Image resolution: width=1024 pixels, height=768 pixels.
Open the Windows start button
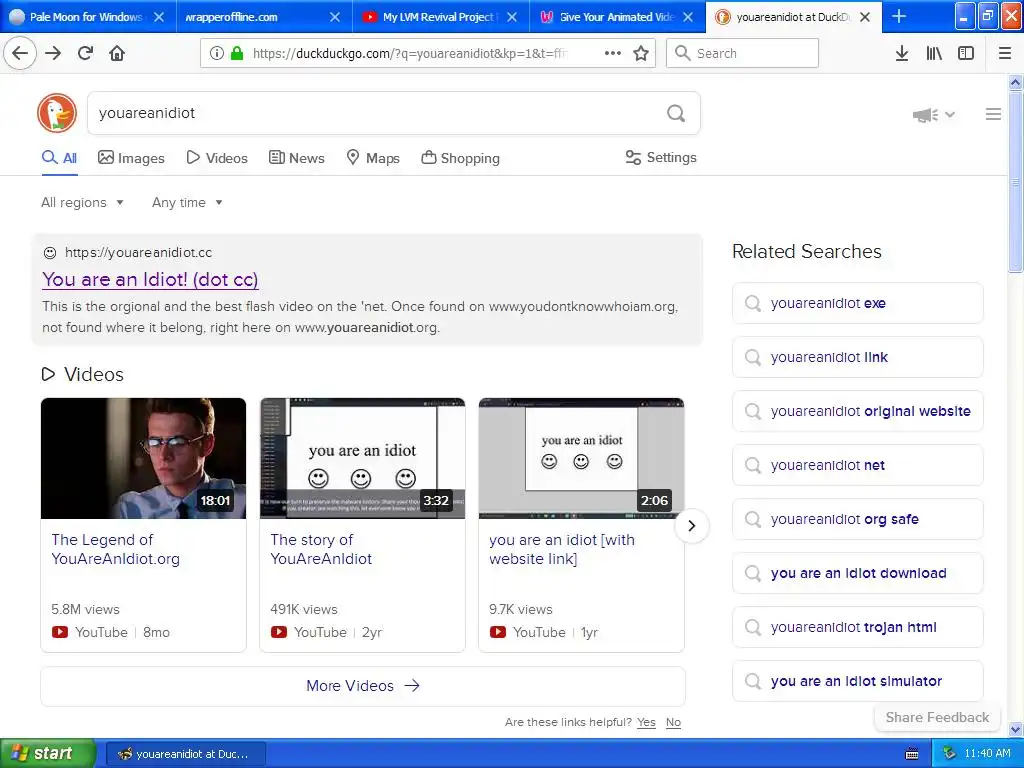[48, 754]
